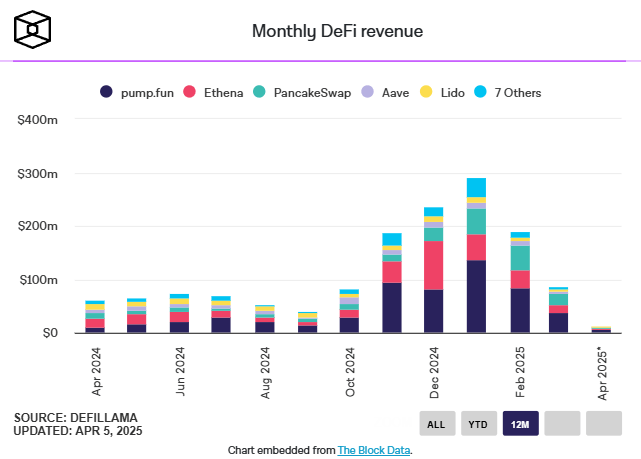Screen dimensions: 641x459
Task: Click the Monthly DeFi revenue title
Action: pos(337,31)
